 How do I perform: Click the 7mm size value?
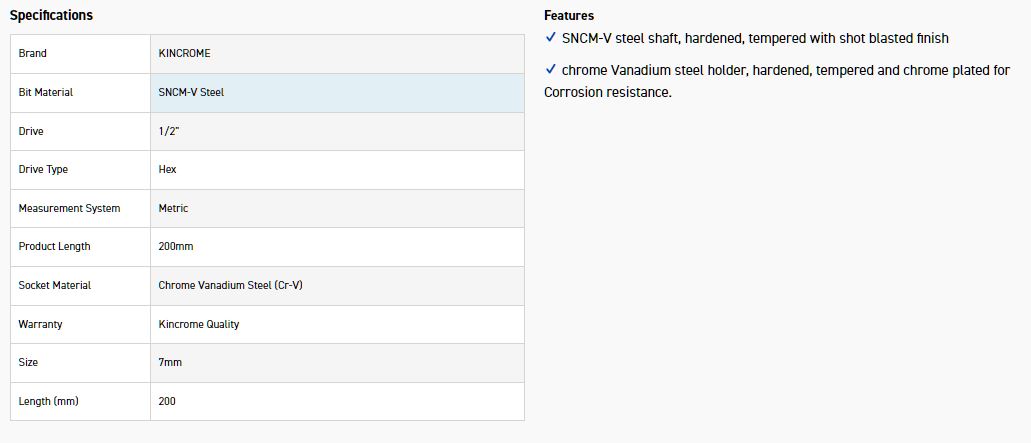pyautogui.click(x=170, y=362)
